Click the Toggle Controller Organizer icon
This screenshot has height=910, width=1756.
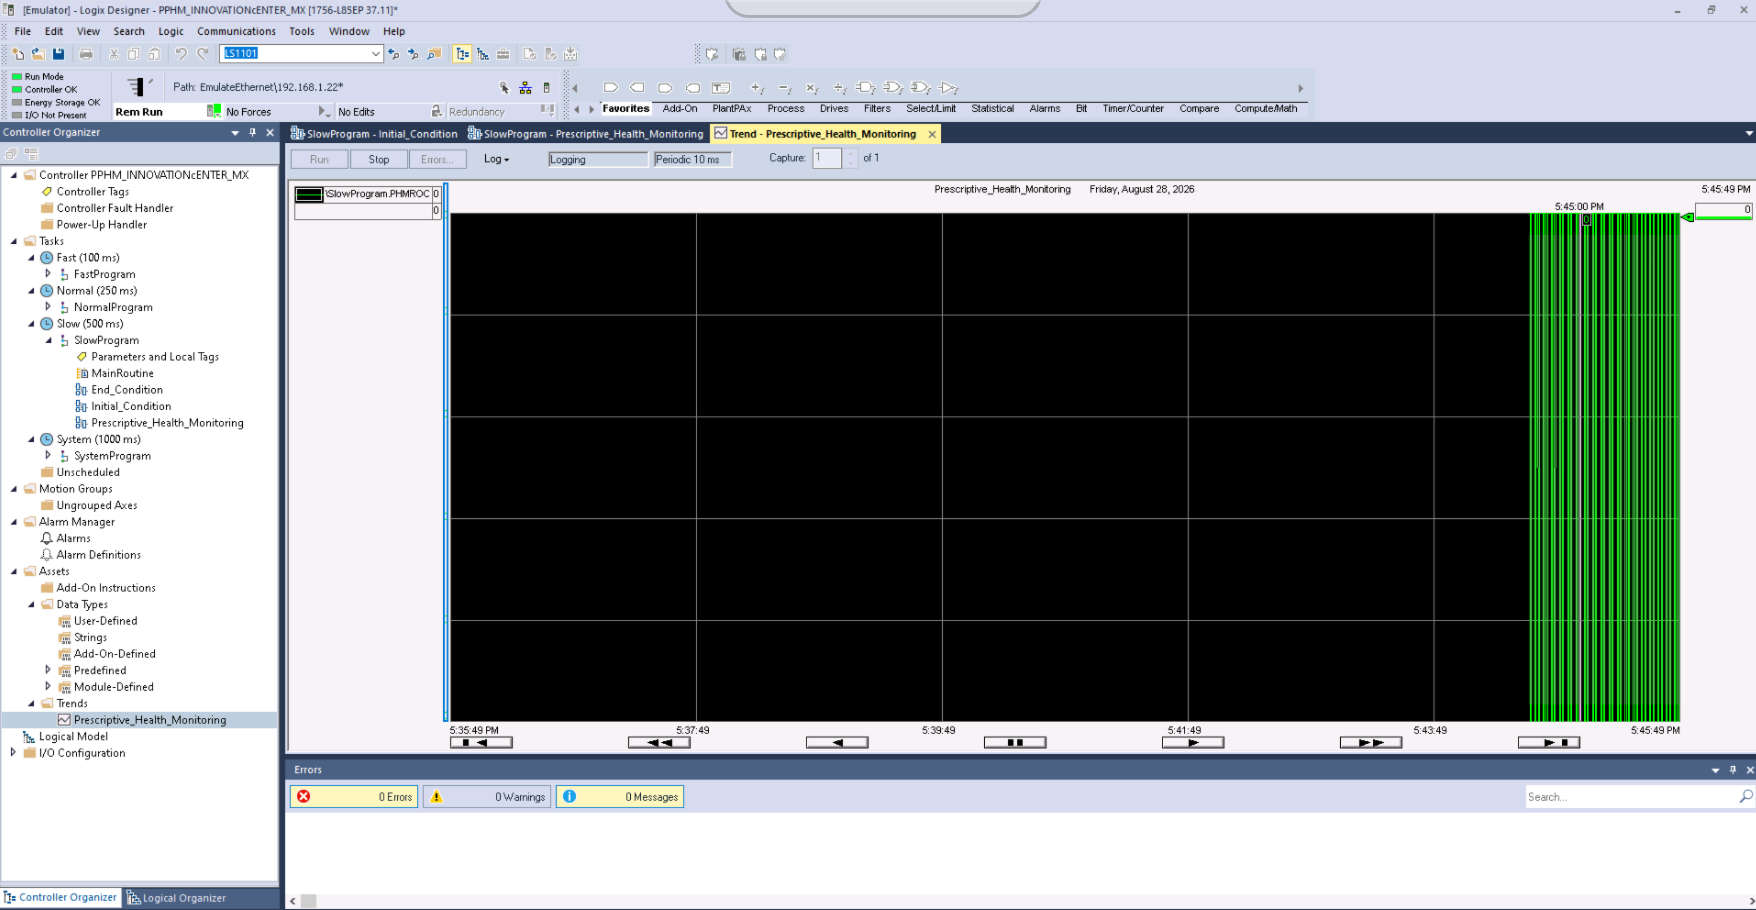tap(462, 54)
